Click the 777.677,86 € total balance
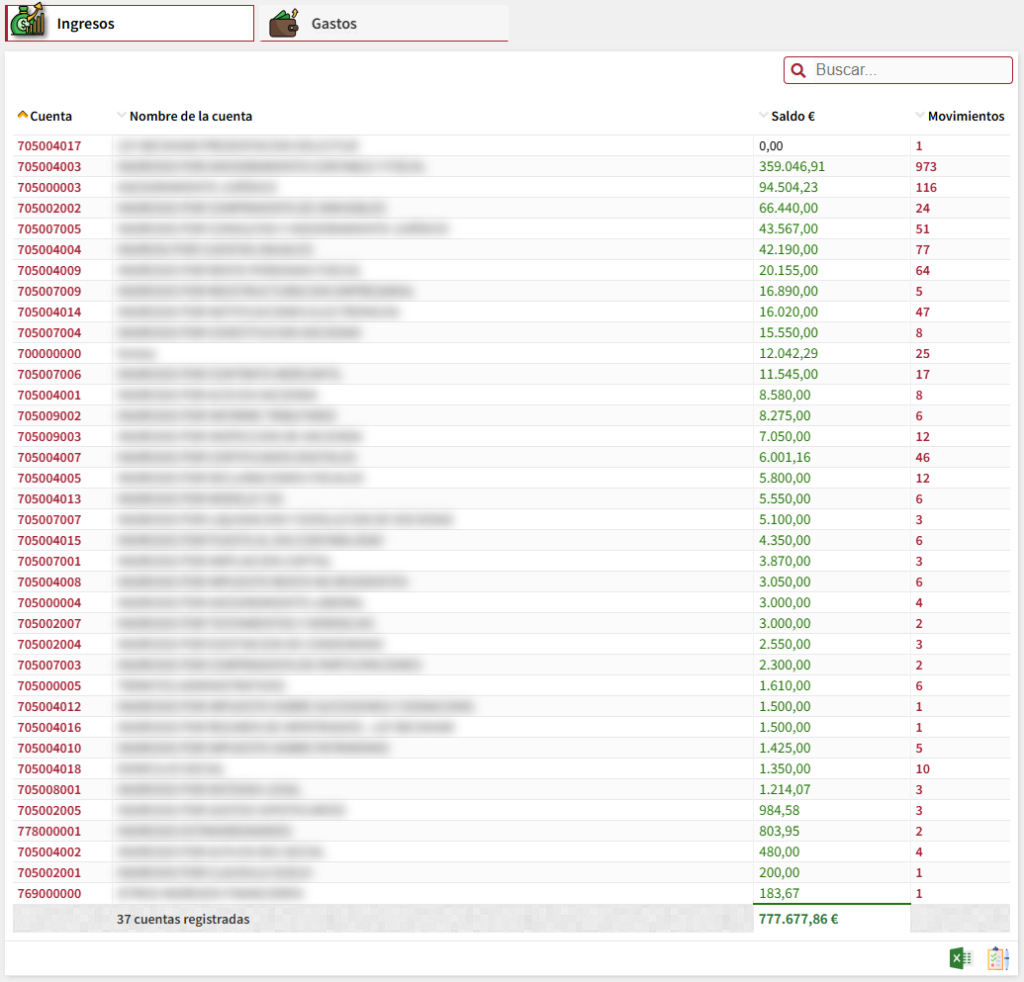Viewport: 1024px width, 982px height. 797,919
